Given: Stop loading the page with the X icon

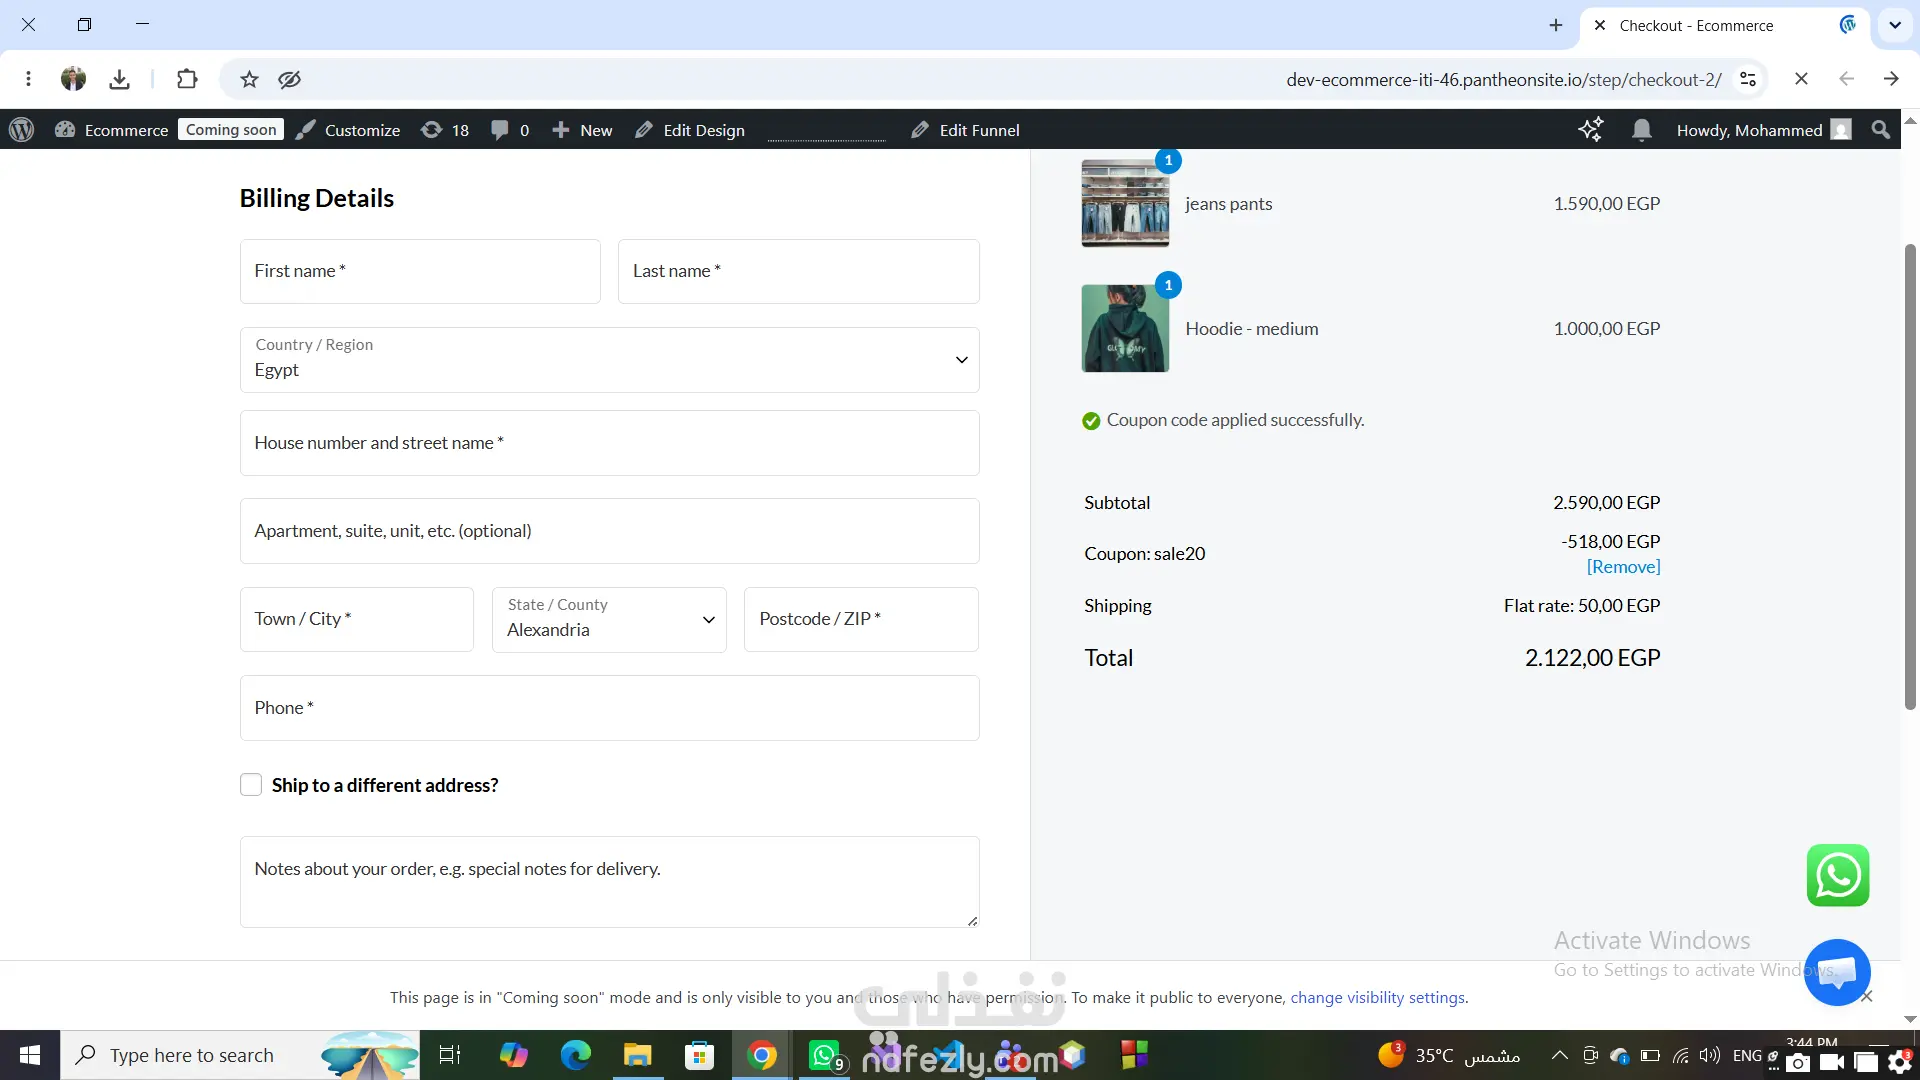Looking at the screenshot, I should [1801, 79].
